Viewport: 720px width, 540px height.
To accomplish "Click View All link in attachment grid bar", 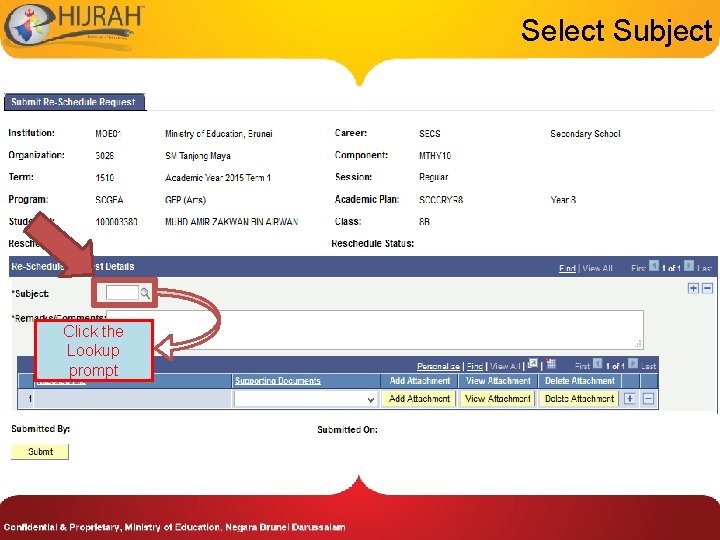I will (x=505, y=366).
